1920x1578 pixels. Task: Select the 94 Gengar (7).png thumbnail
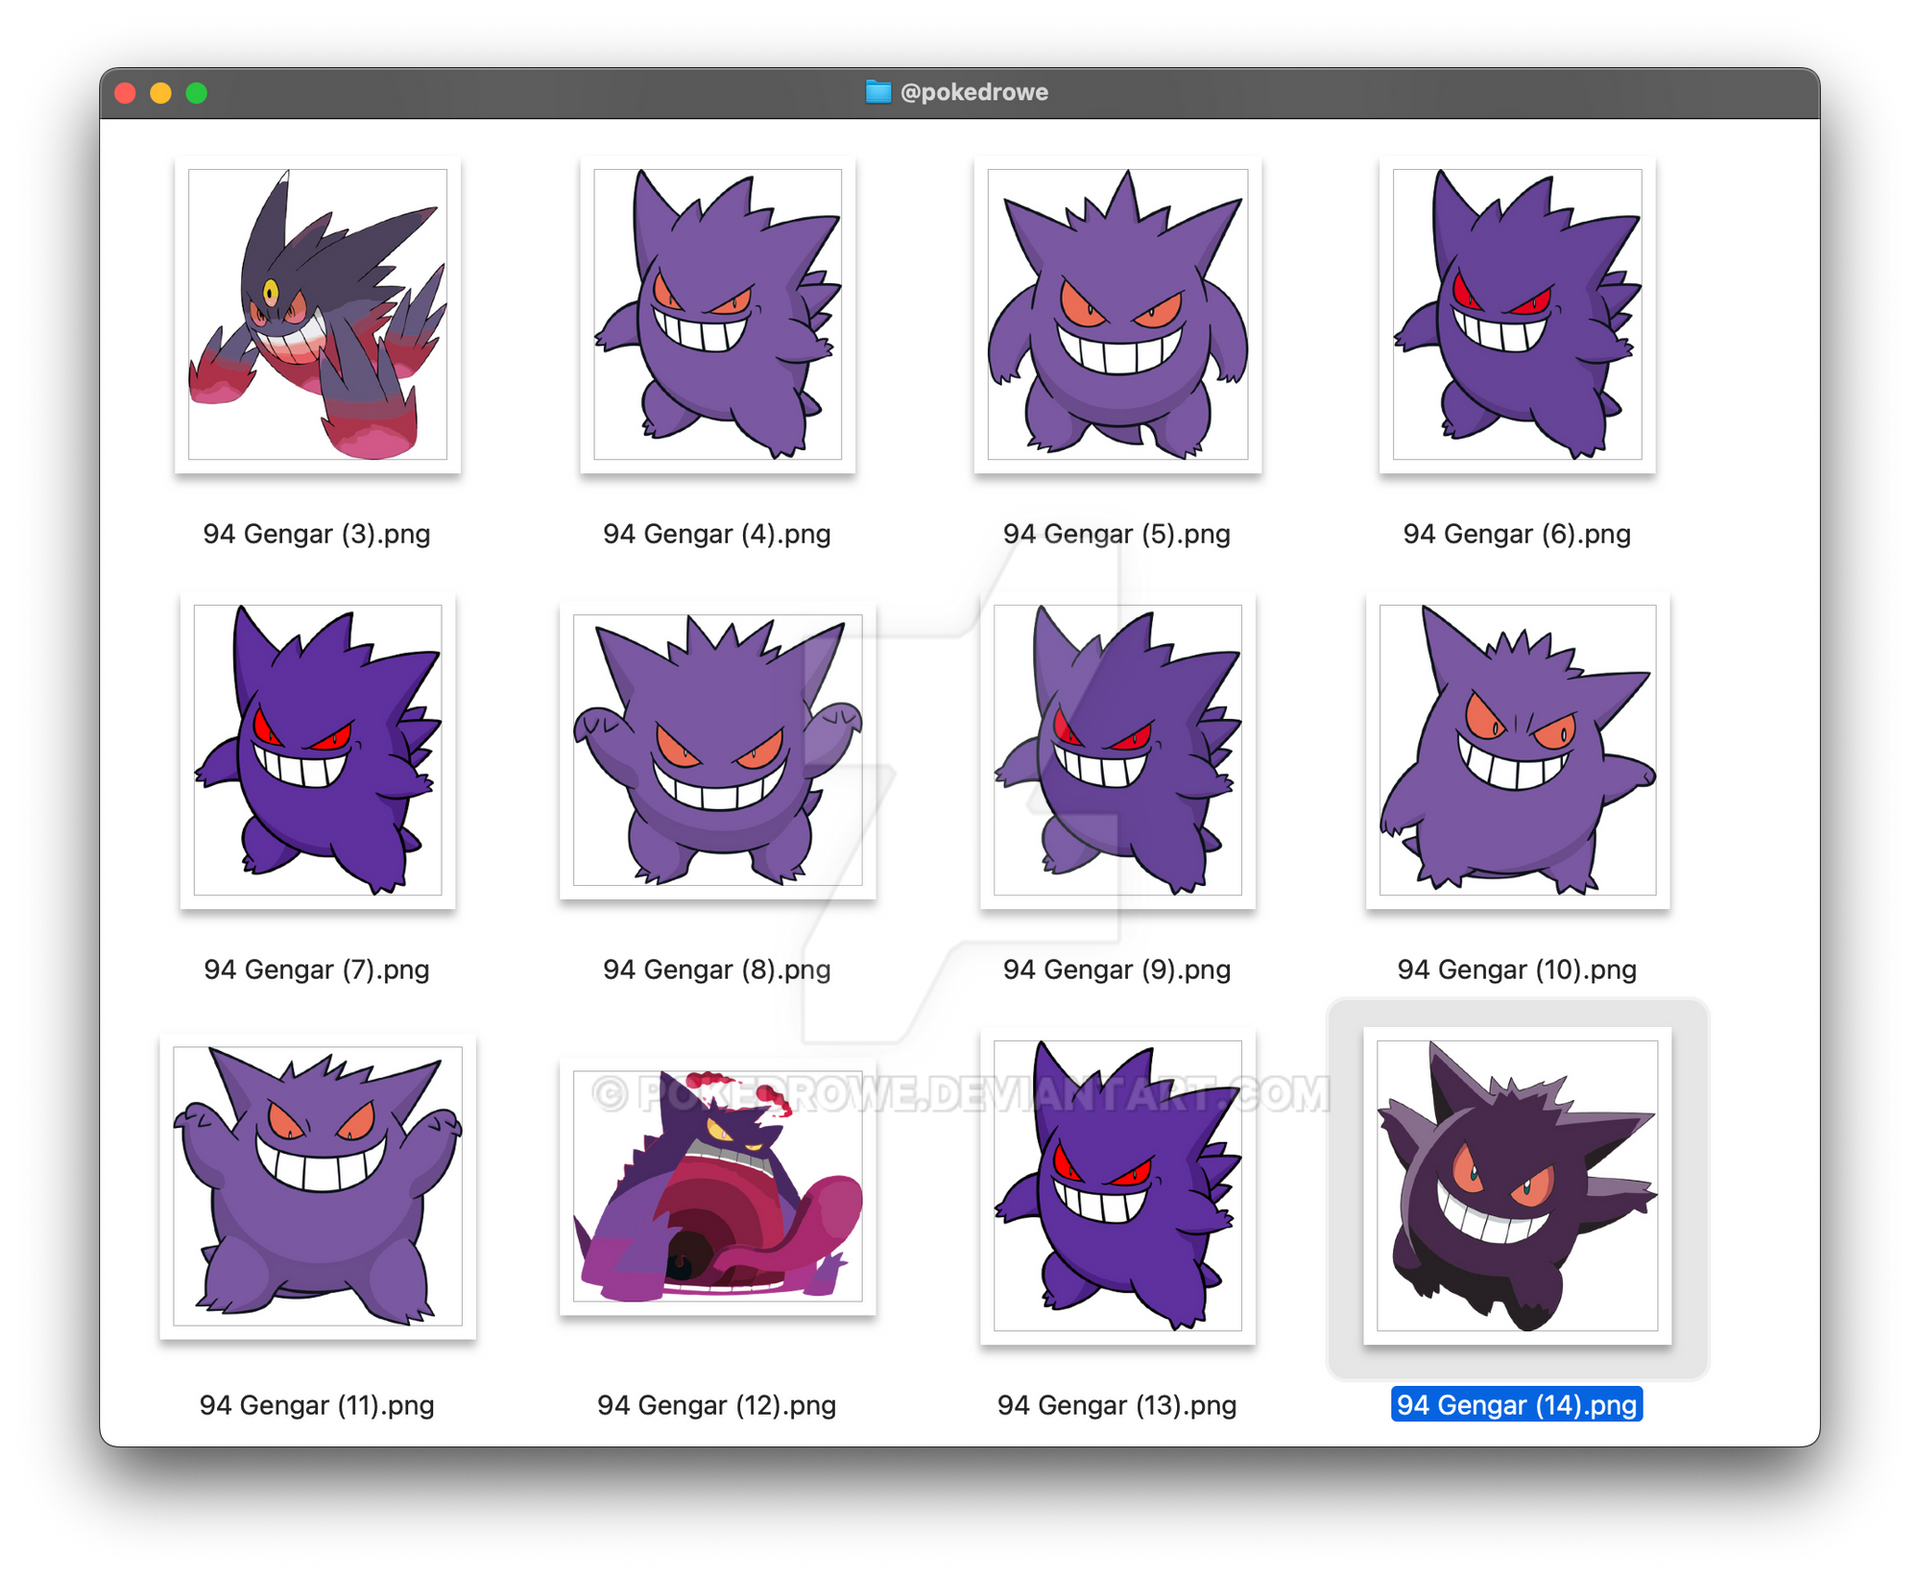point(317,750)
